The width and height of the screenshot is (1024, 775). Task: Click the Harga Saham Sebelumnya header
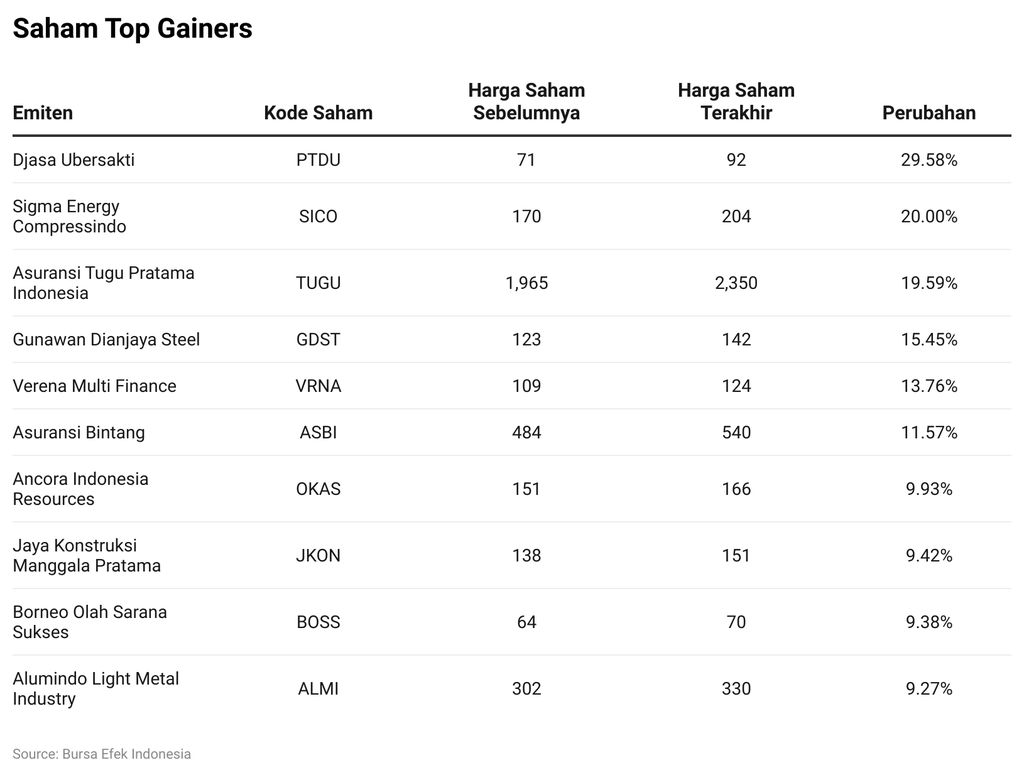tap(526, 102)
